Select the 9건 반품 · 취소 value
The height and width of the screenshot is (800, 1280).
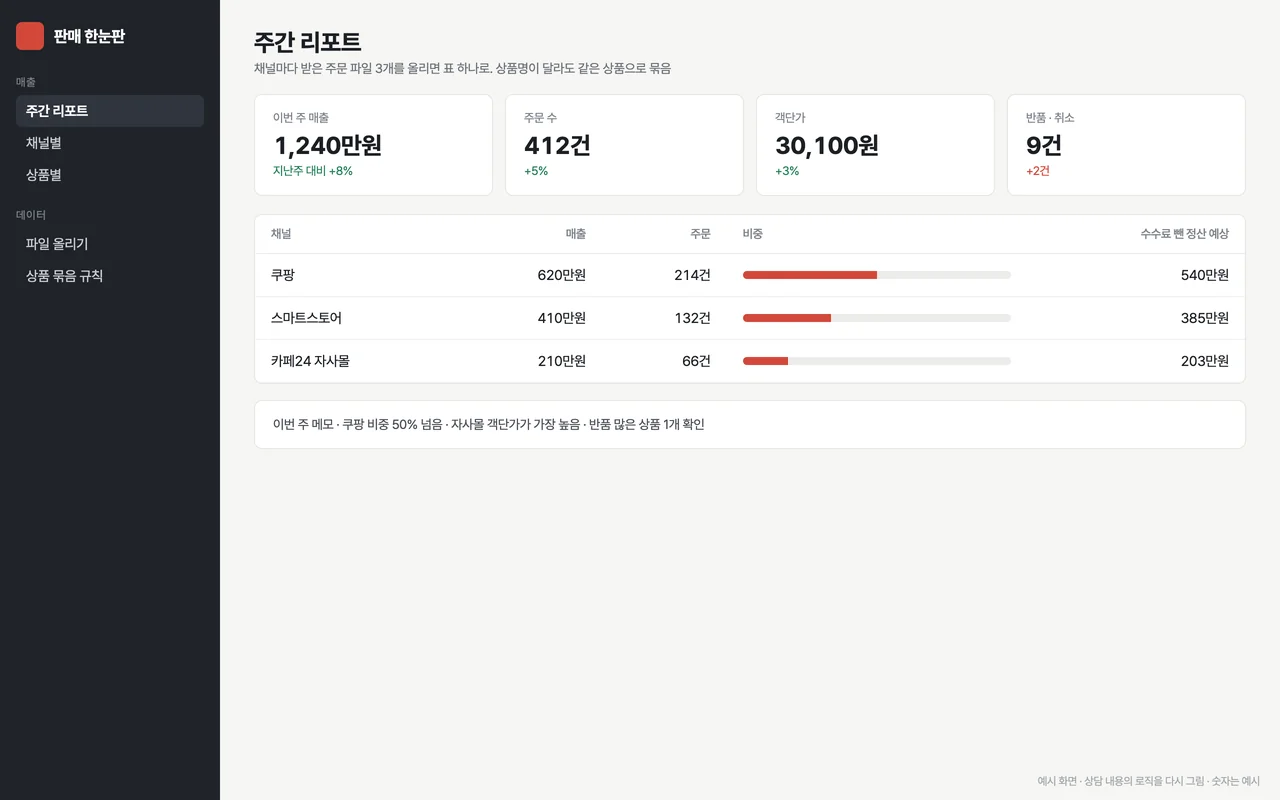(x=1044, y=146)
